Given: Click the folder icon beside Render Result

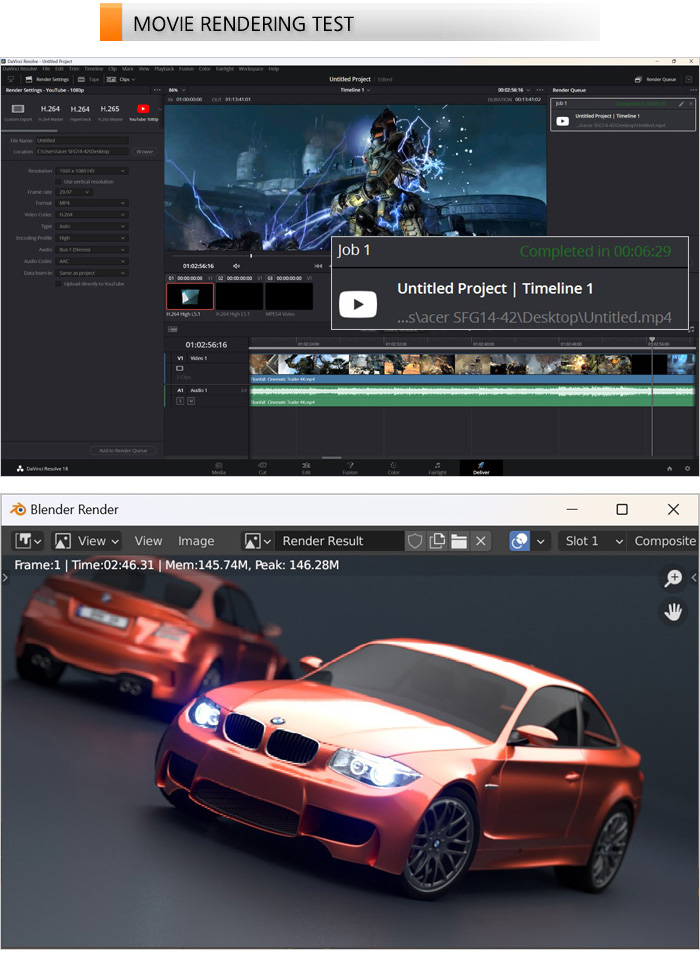Looking at the screenshot, I should pyautogui.click(x=459, y=541).
